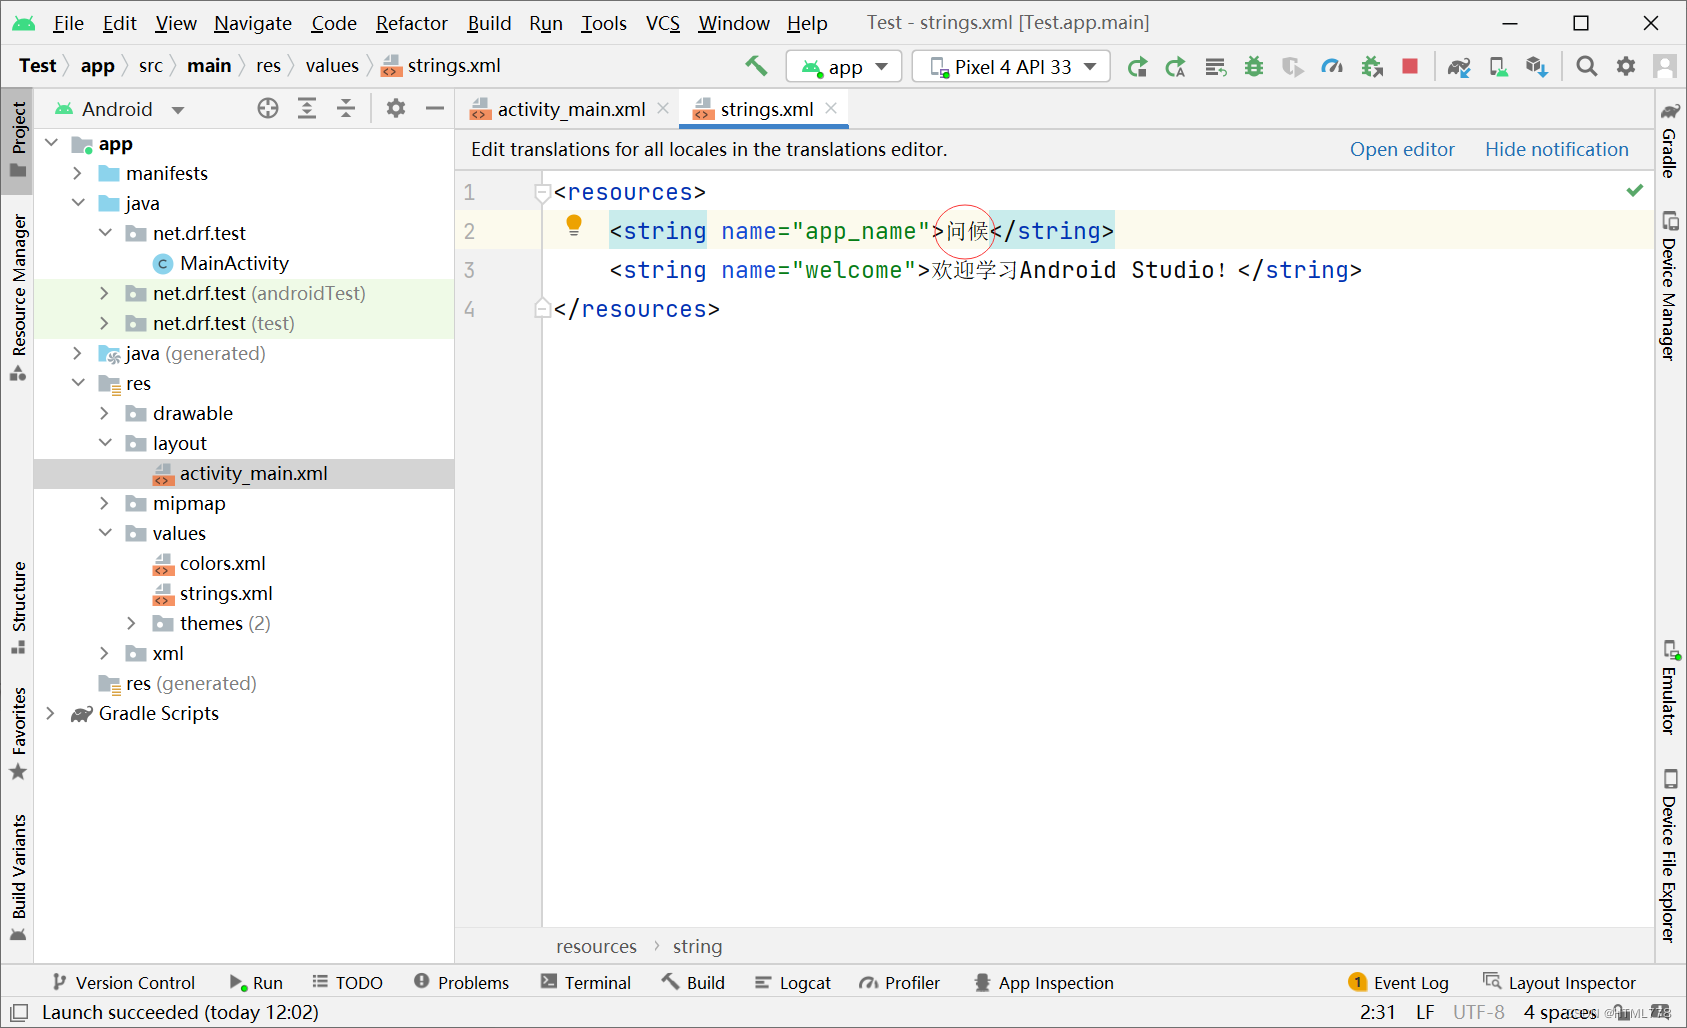Click the Profile app speedometer icon
The width and height of the screenshot is (1687, 1028).
pyautogui.click(x=1332, y=66)
